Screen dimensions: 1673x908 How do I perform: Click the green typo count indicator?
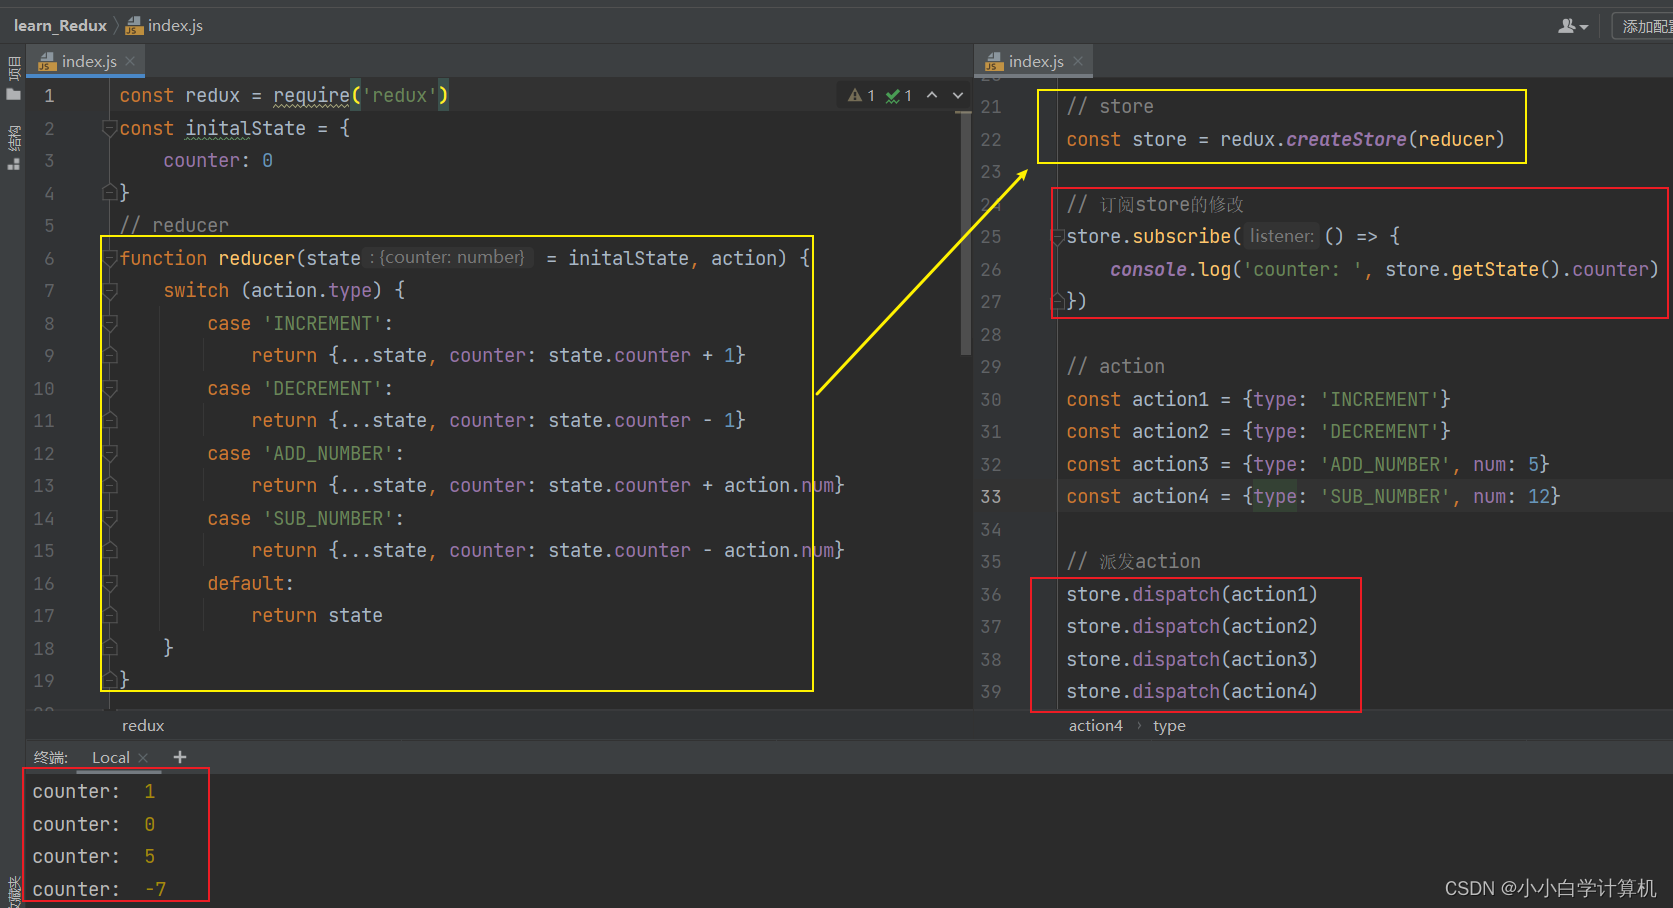click(899, 95)
